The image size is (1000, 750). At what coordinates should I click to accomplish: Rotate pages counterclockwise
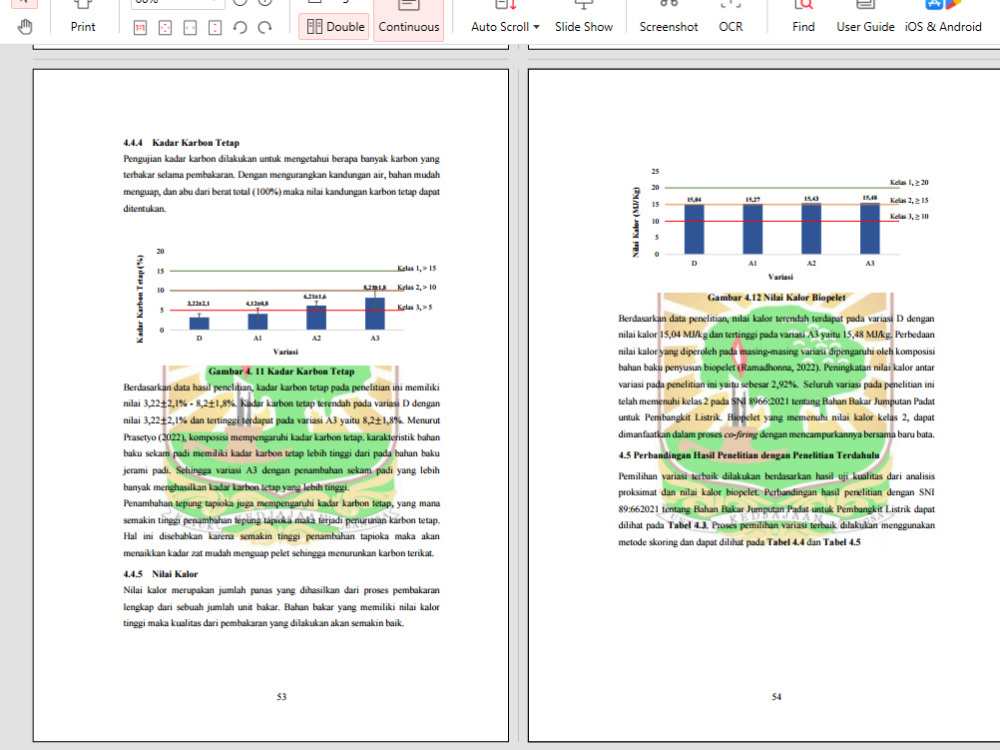[x=240, y=27]
